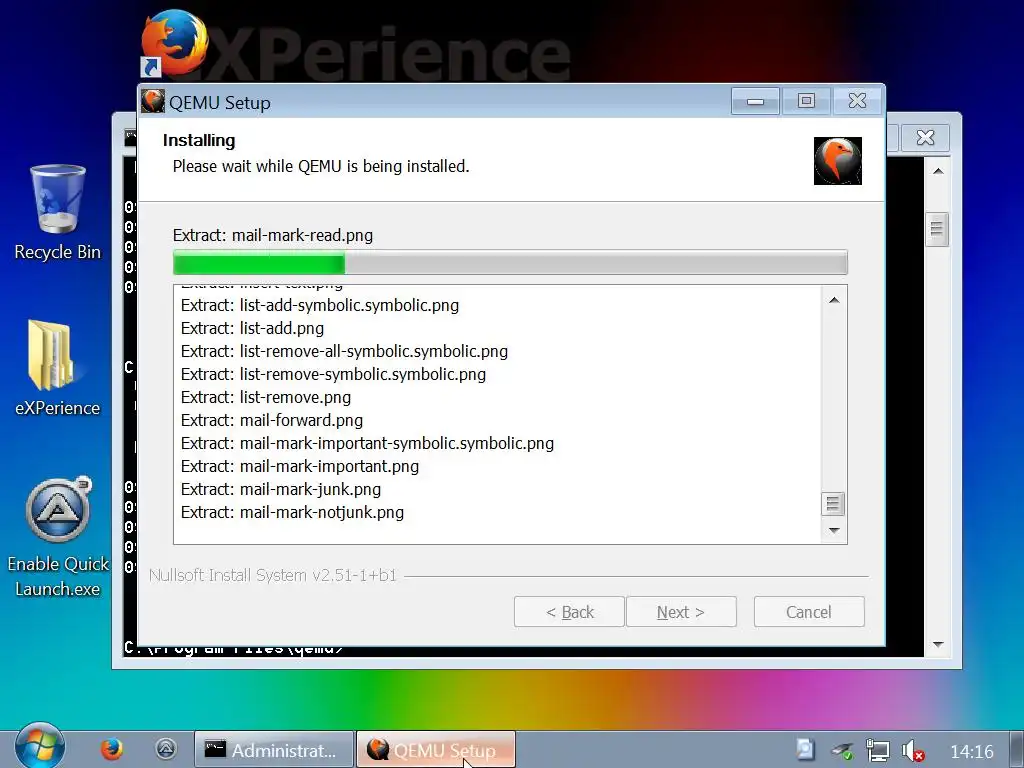1024x768 pixels.
Task: Select log line mail-mark-junk.png
Action: tap(281, 489)
